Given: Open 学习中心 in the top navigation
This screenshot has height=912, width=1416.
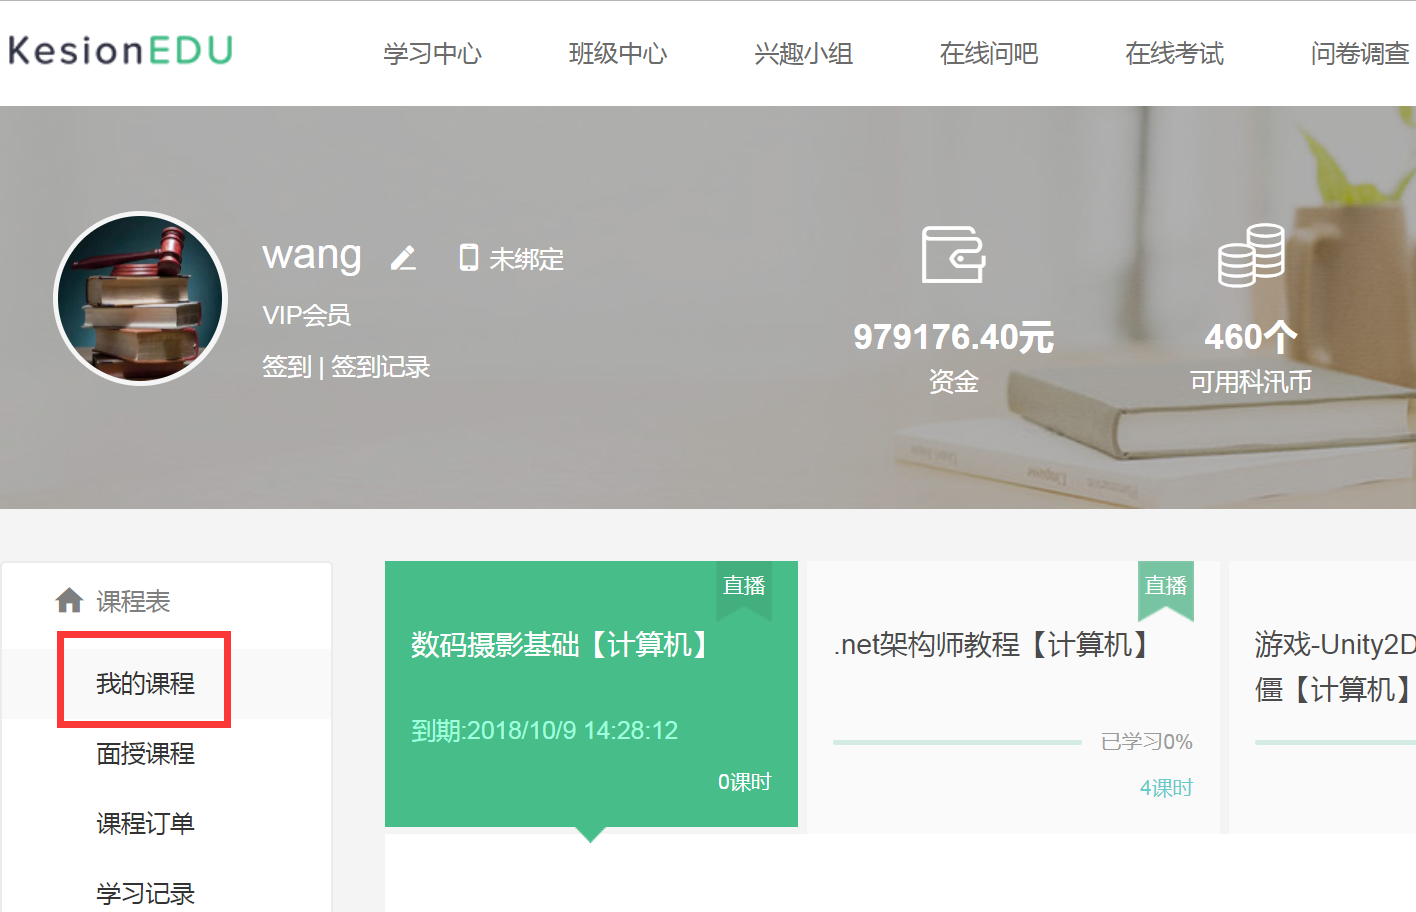Looking at the screenshot, I should pyautogui.click(x=432, y=53).
